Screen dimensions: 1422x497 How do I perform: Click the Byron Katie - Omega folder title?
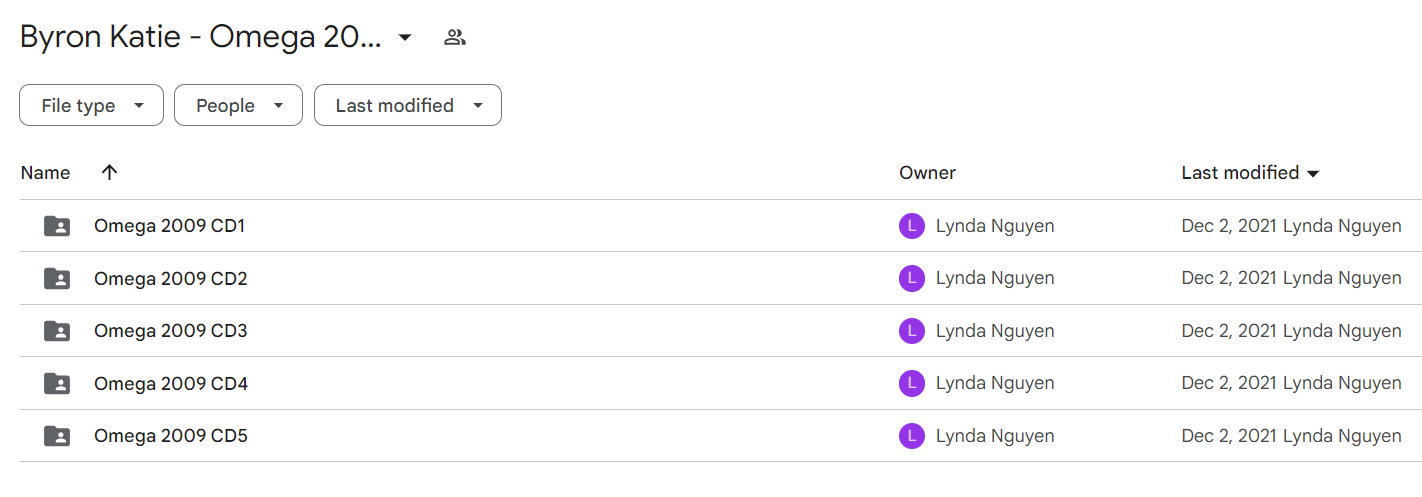(x=201, y=38)
